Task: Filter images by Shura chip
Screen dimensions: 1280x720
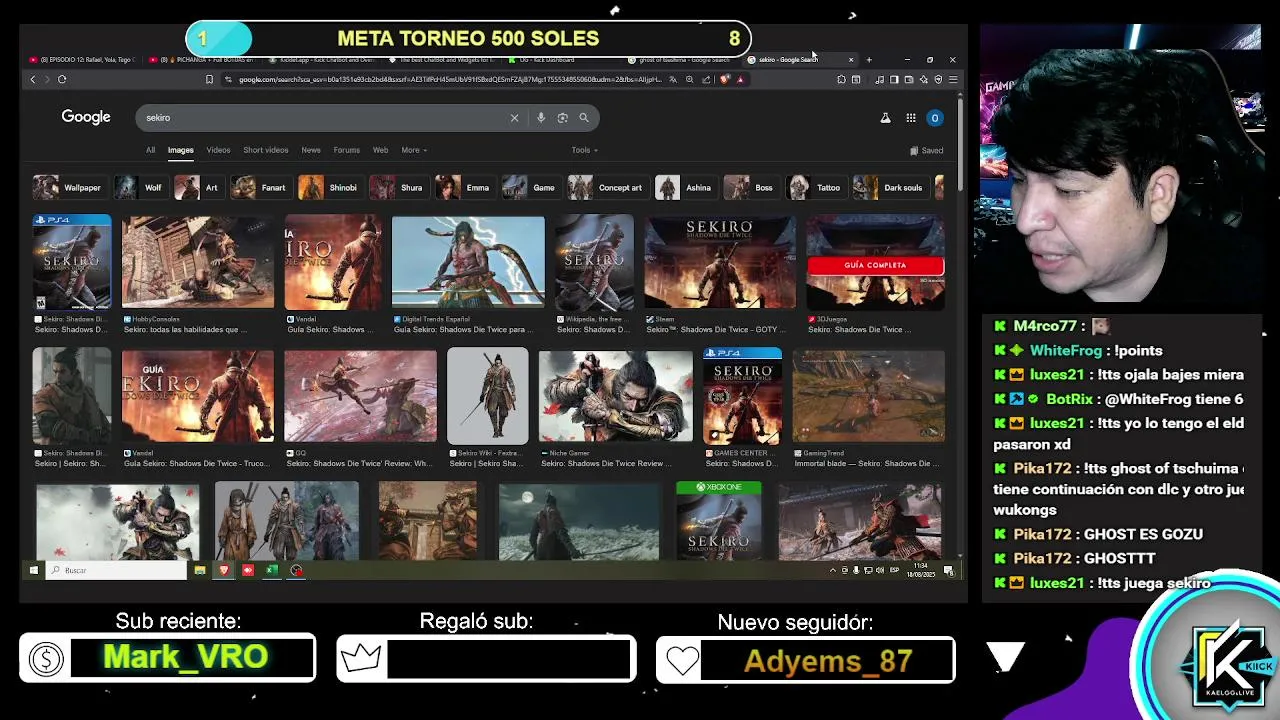Action: 397,188
